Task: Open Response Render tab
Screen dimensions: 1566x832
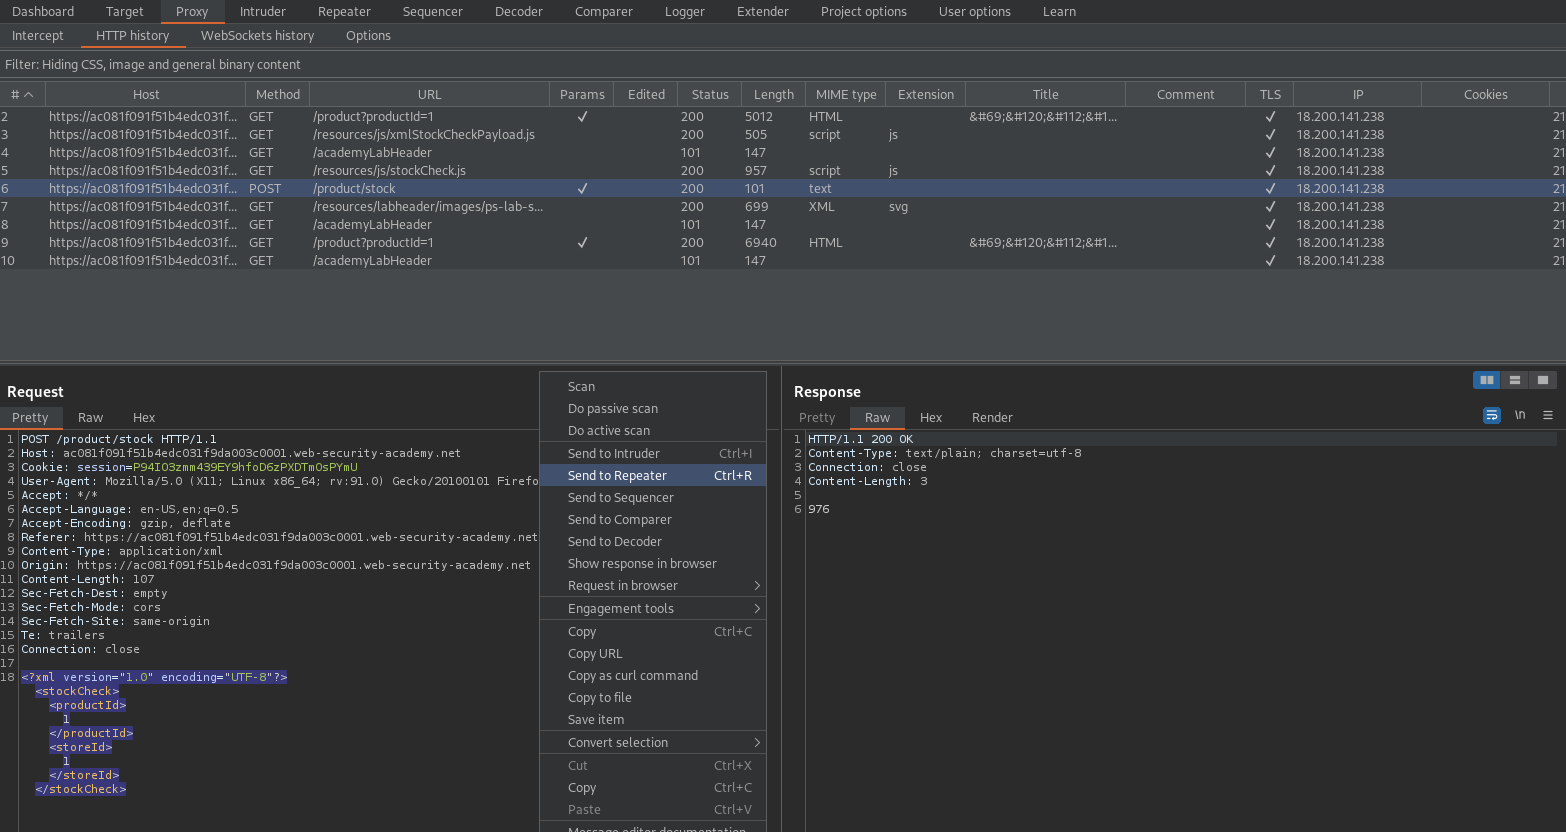Action: click(992, 418)
